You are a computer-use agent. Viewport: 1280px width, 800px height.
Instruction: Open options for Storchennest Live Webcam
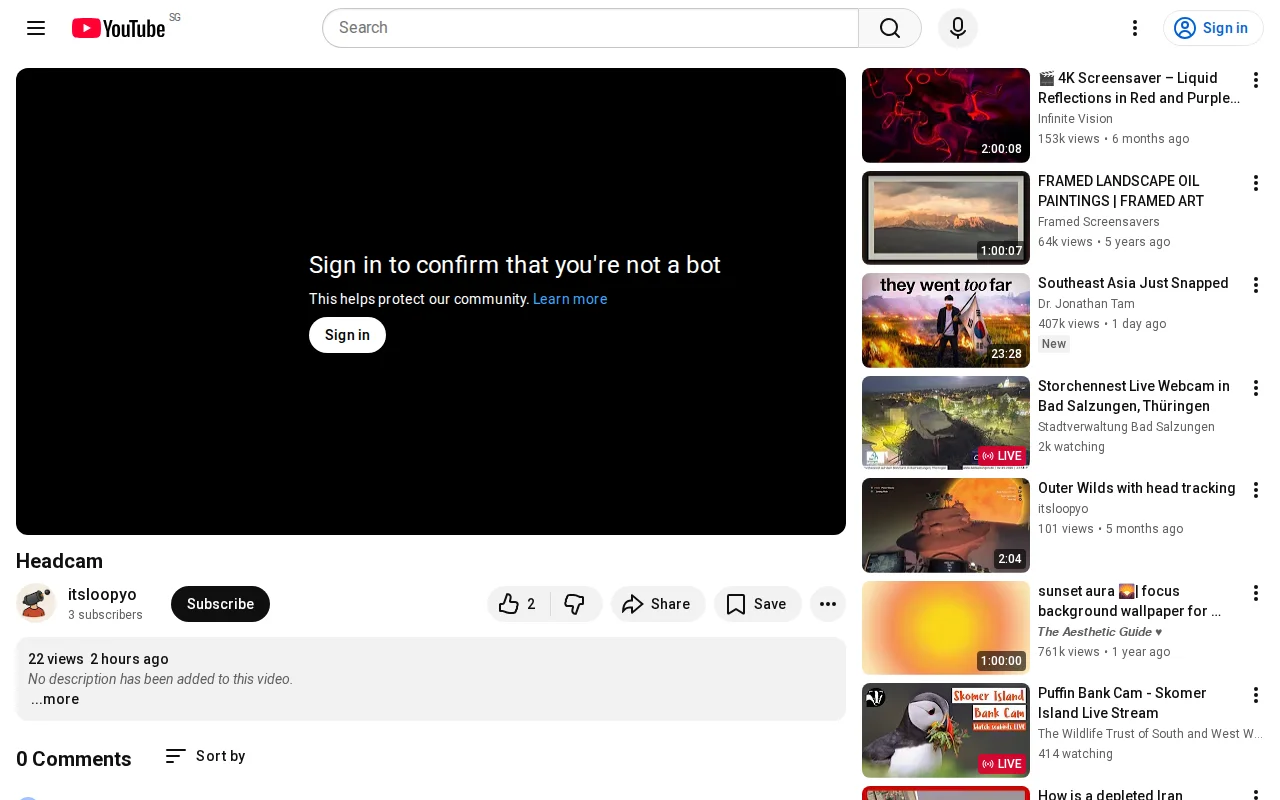1256,388
